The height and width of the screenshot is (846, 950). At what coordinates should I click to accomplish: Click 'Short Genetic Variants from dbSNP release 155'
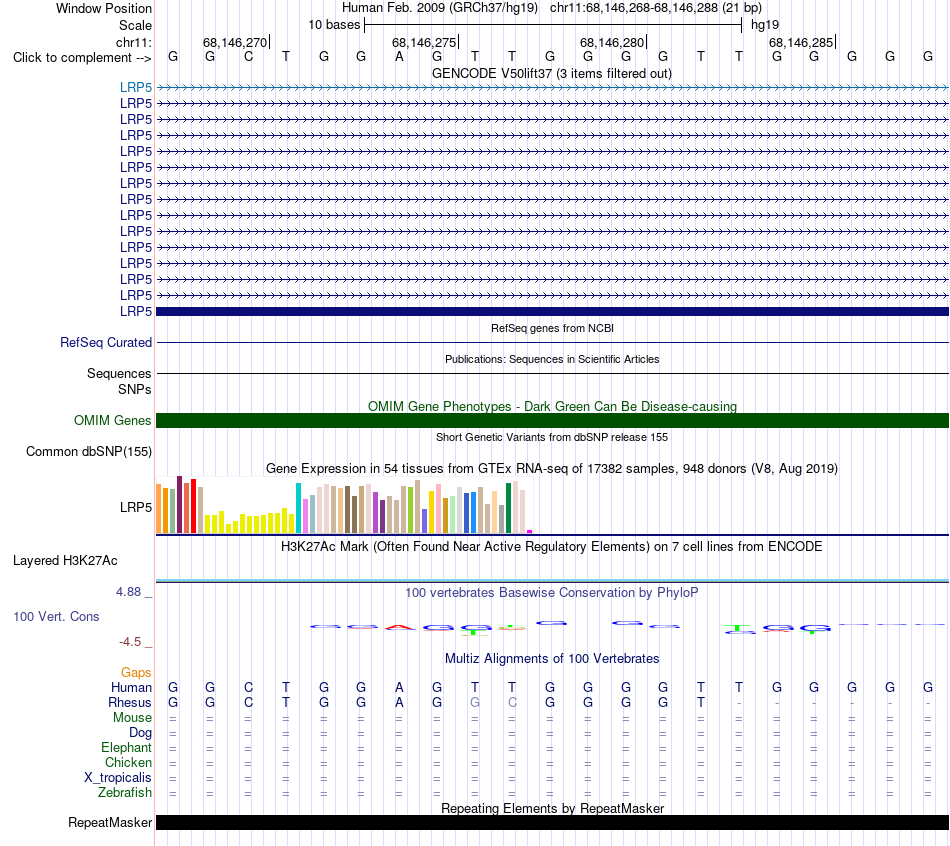[552, 437]
